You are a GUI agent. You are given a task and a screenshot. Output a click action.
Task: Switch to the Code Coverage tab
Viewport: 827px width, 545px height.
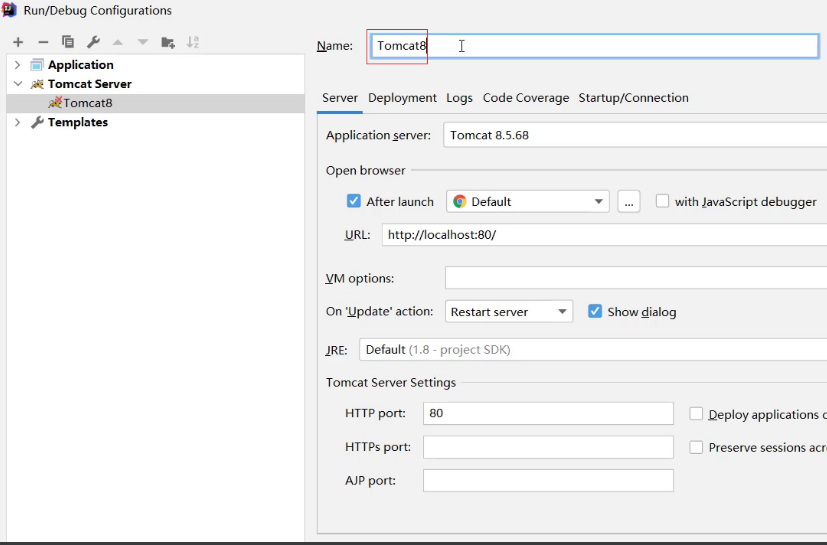point(526,98)
